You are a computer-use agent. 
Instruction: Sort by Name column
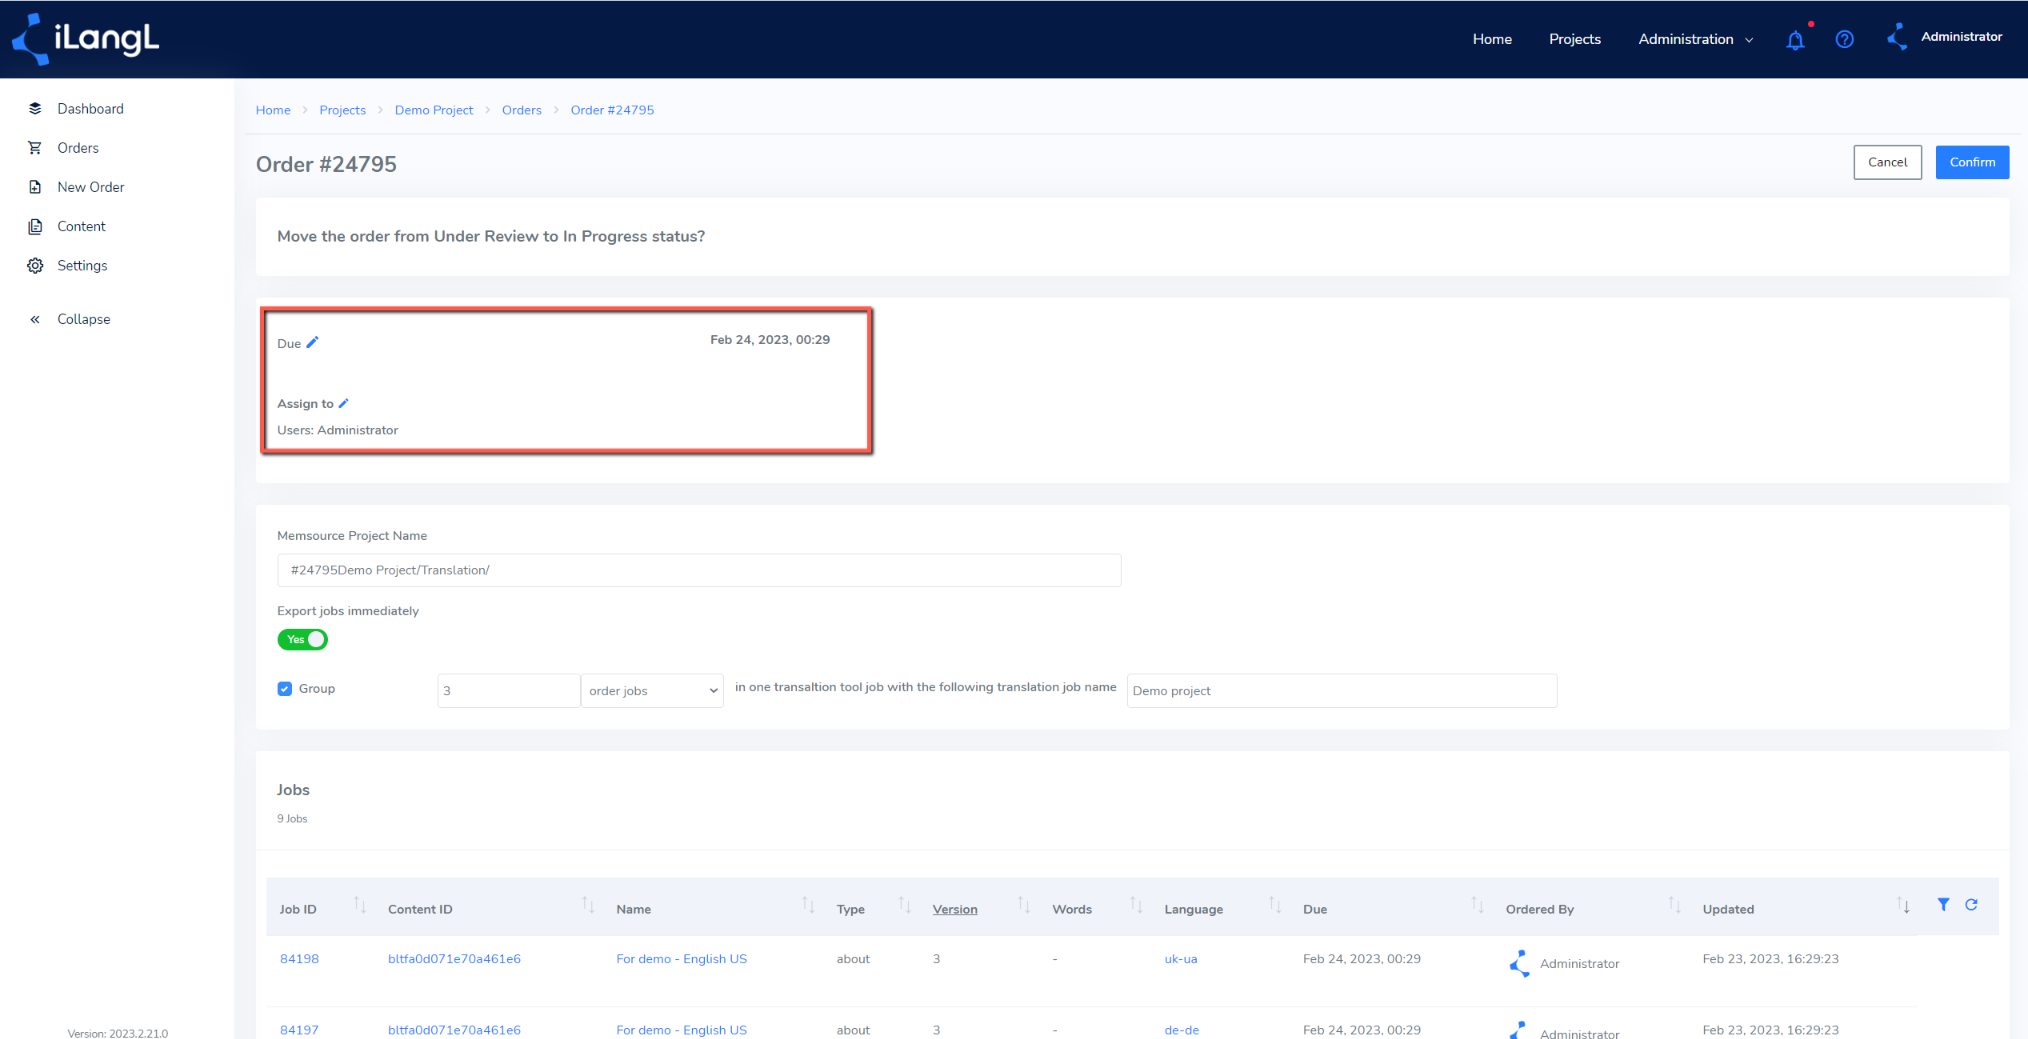808,905
